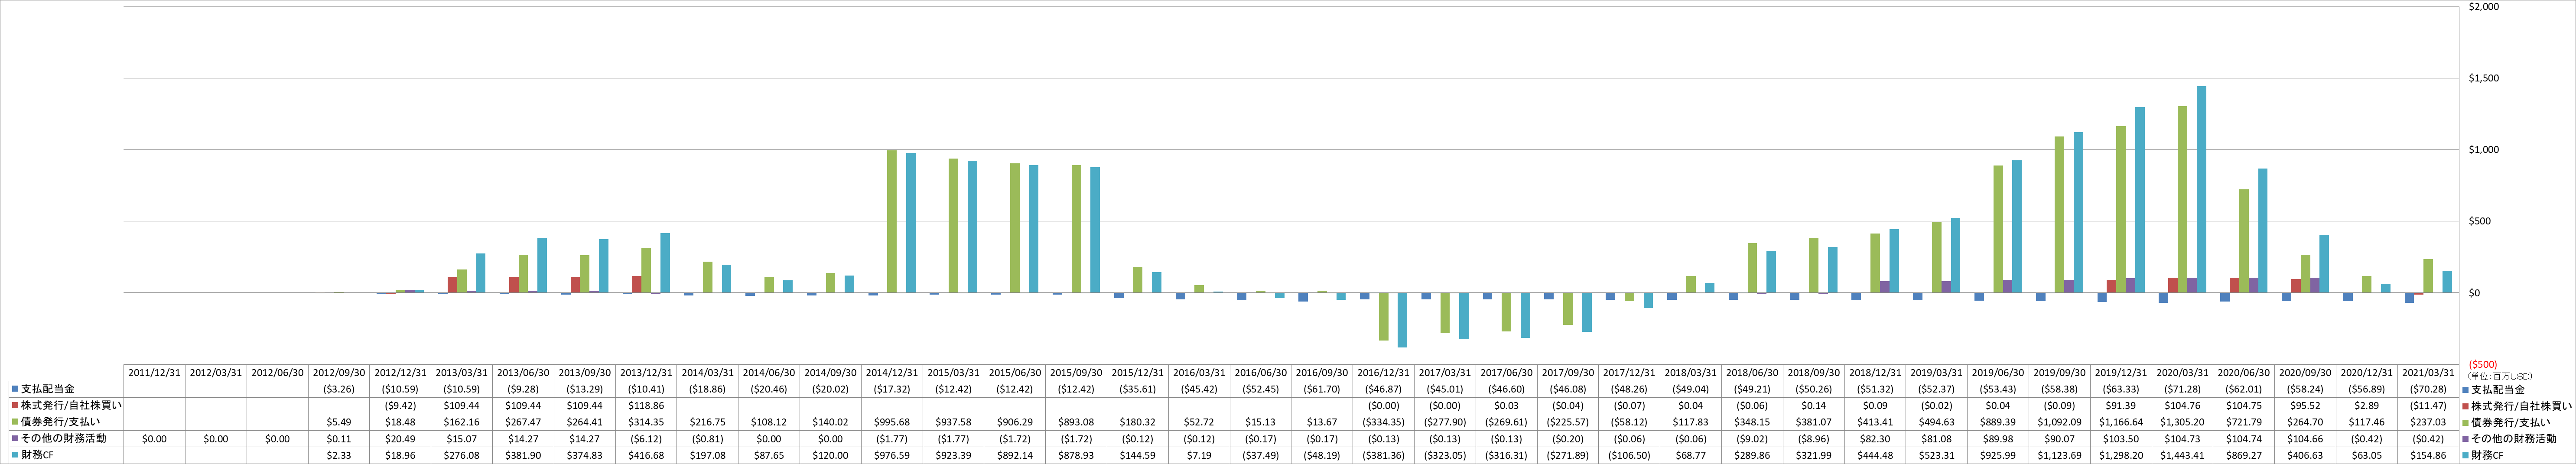Click the $118.86 stock issuance cell
The image size is (2576, 464).
pyautogui.click(x=646, y=406)
